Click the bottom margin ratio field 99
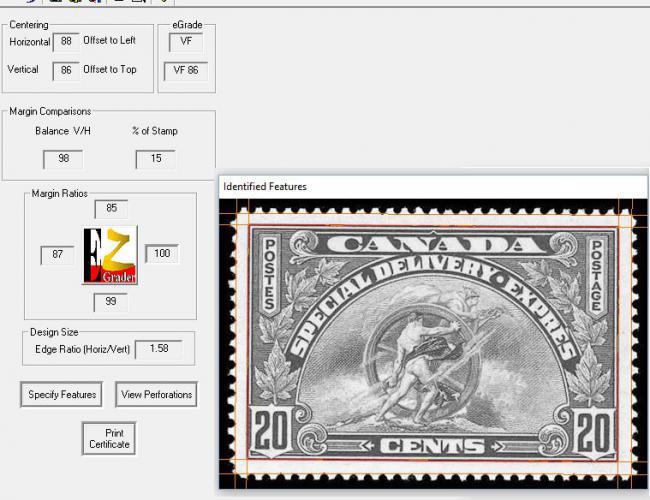The image size is (650, 500). tap(111, 302)
